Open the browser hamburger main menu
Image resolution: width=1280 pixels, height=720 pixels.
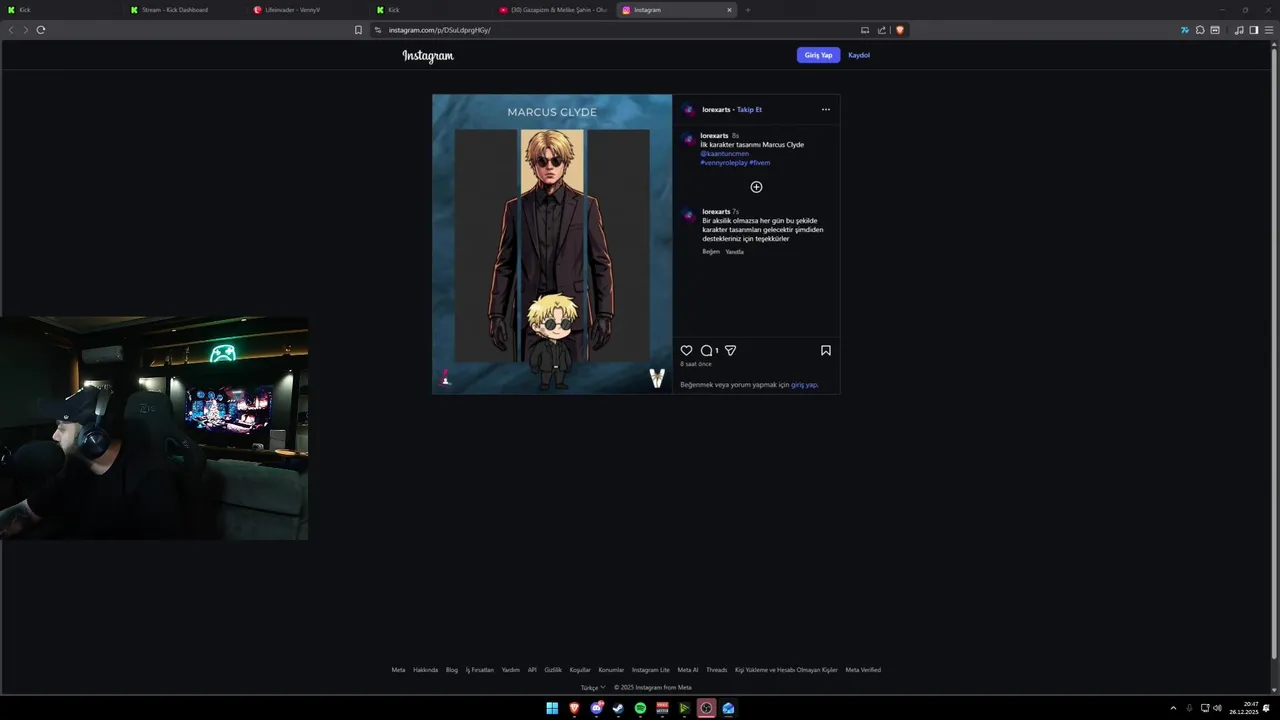(1269, 30)
